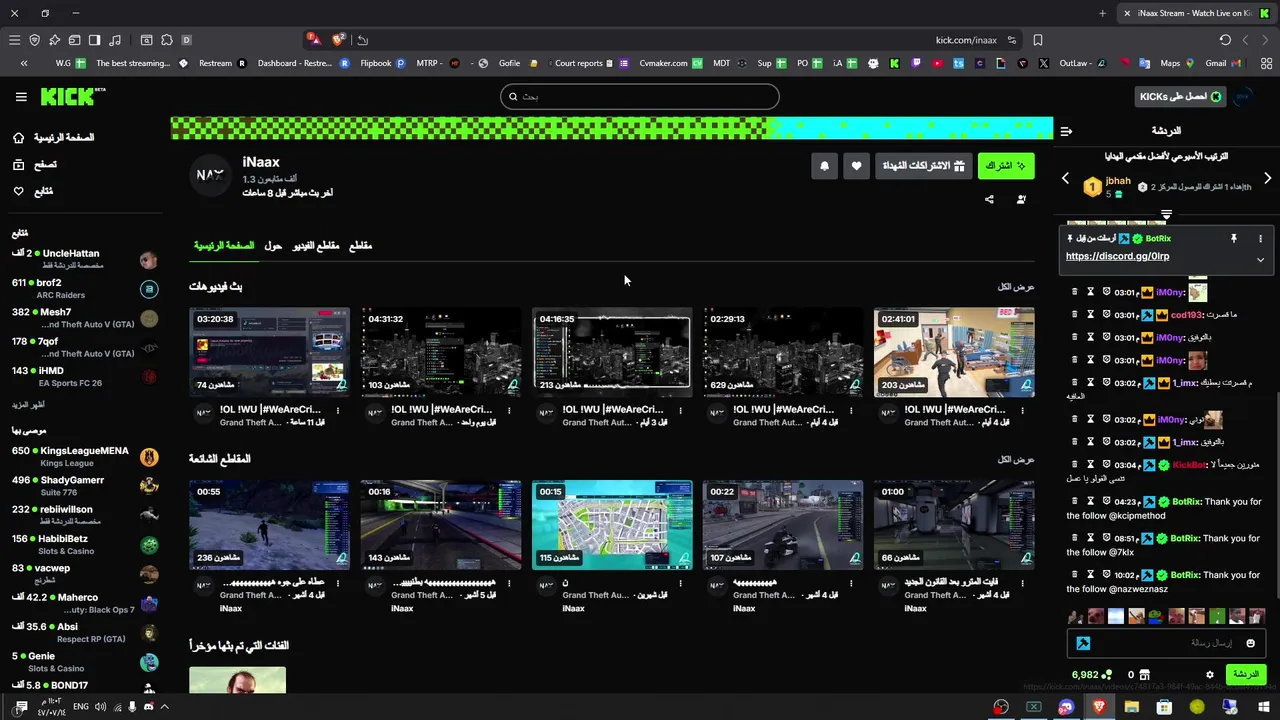Open options menu for 04:31:32 video
1280x720 pixels.
(509, 411)
